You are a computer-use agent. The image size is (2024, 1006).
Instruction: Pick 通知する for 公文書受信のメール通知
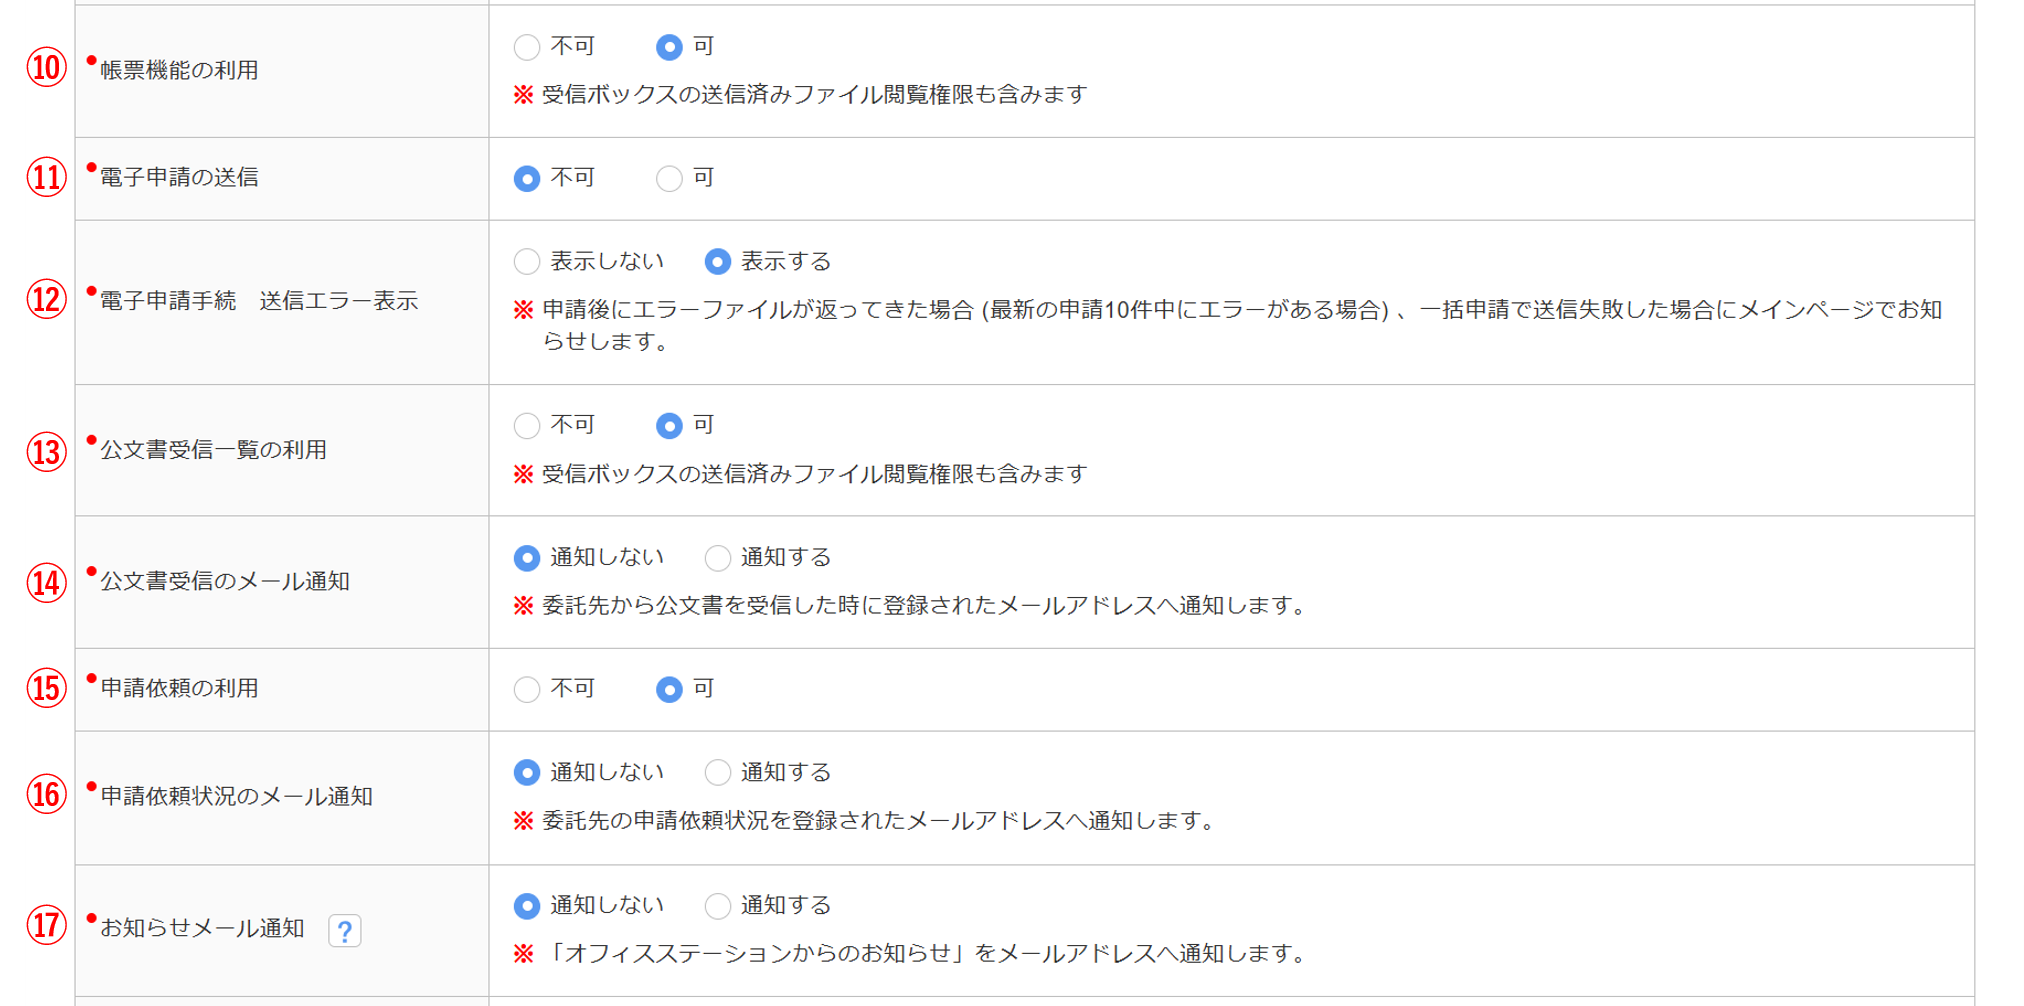tap(717, 558)
